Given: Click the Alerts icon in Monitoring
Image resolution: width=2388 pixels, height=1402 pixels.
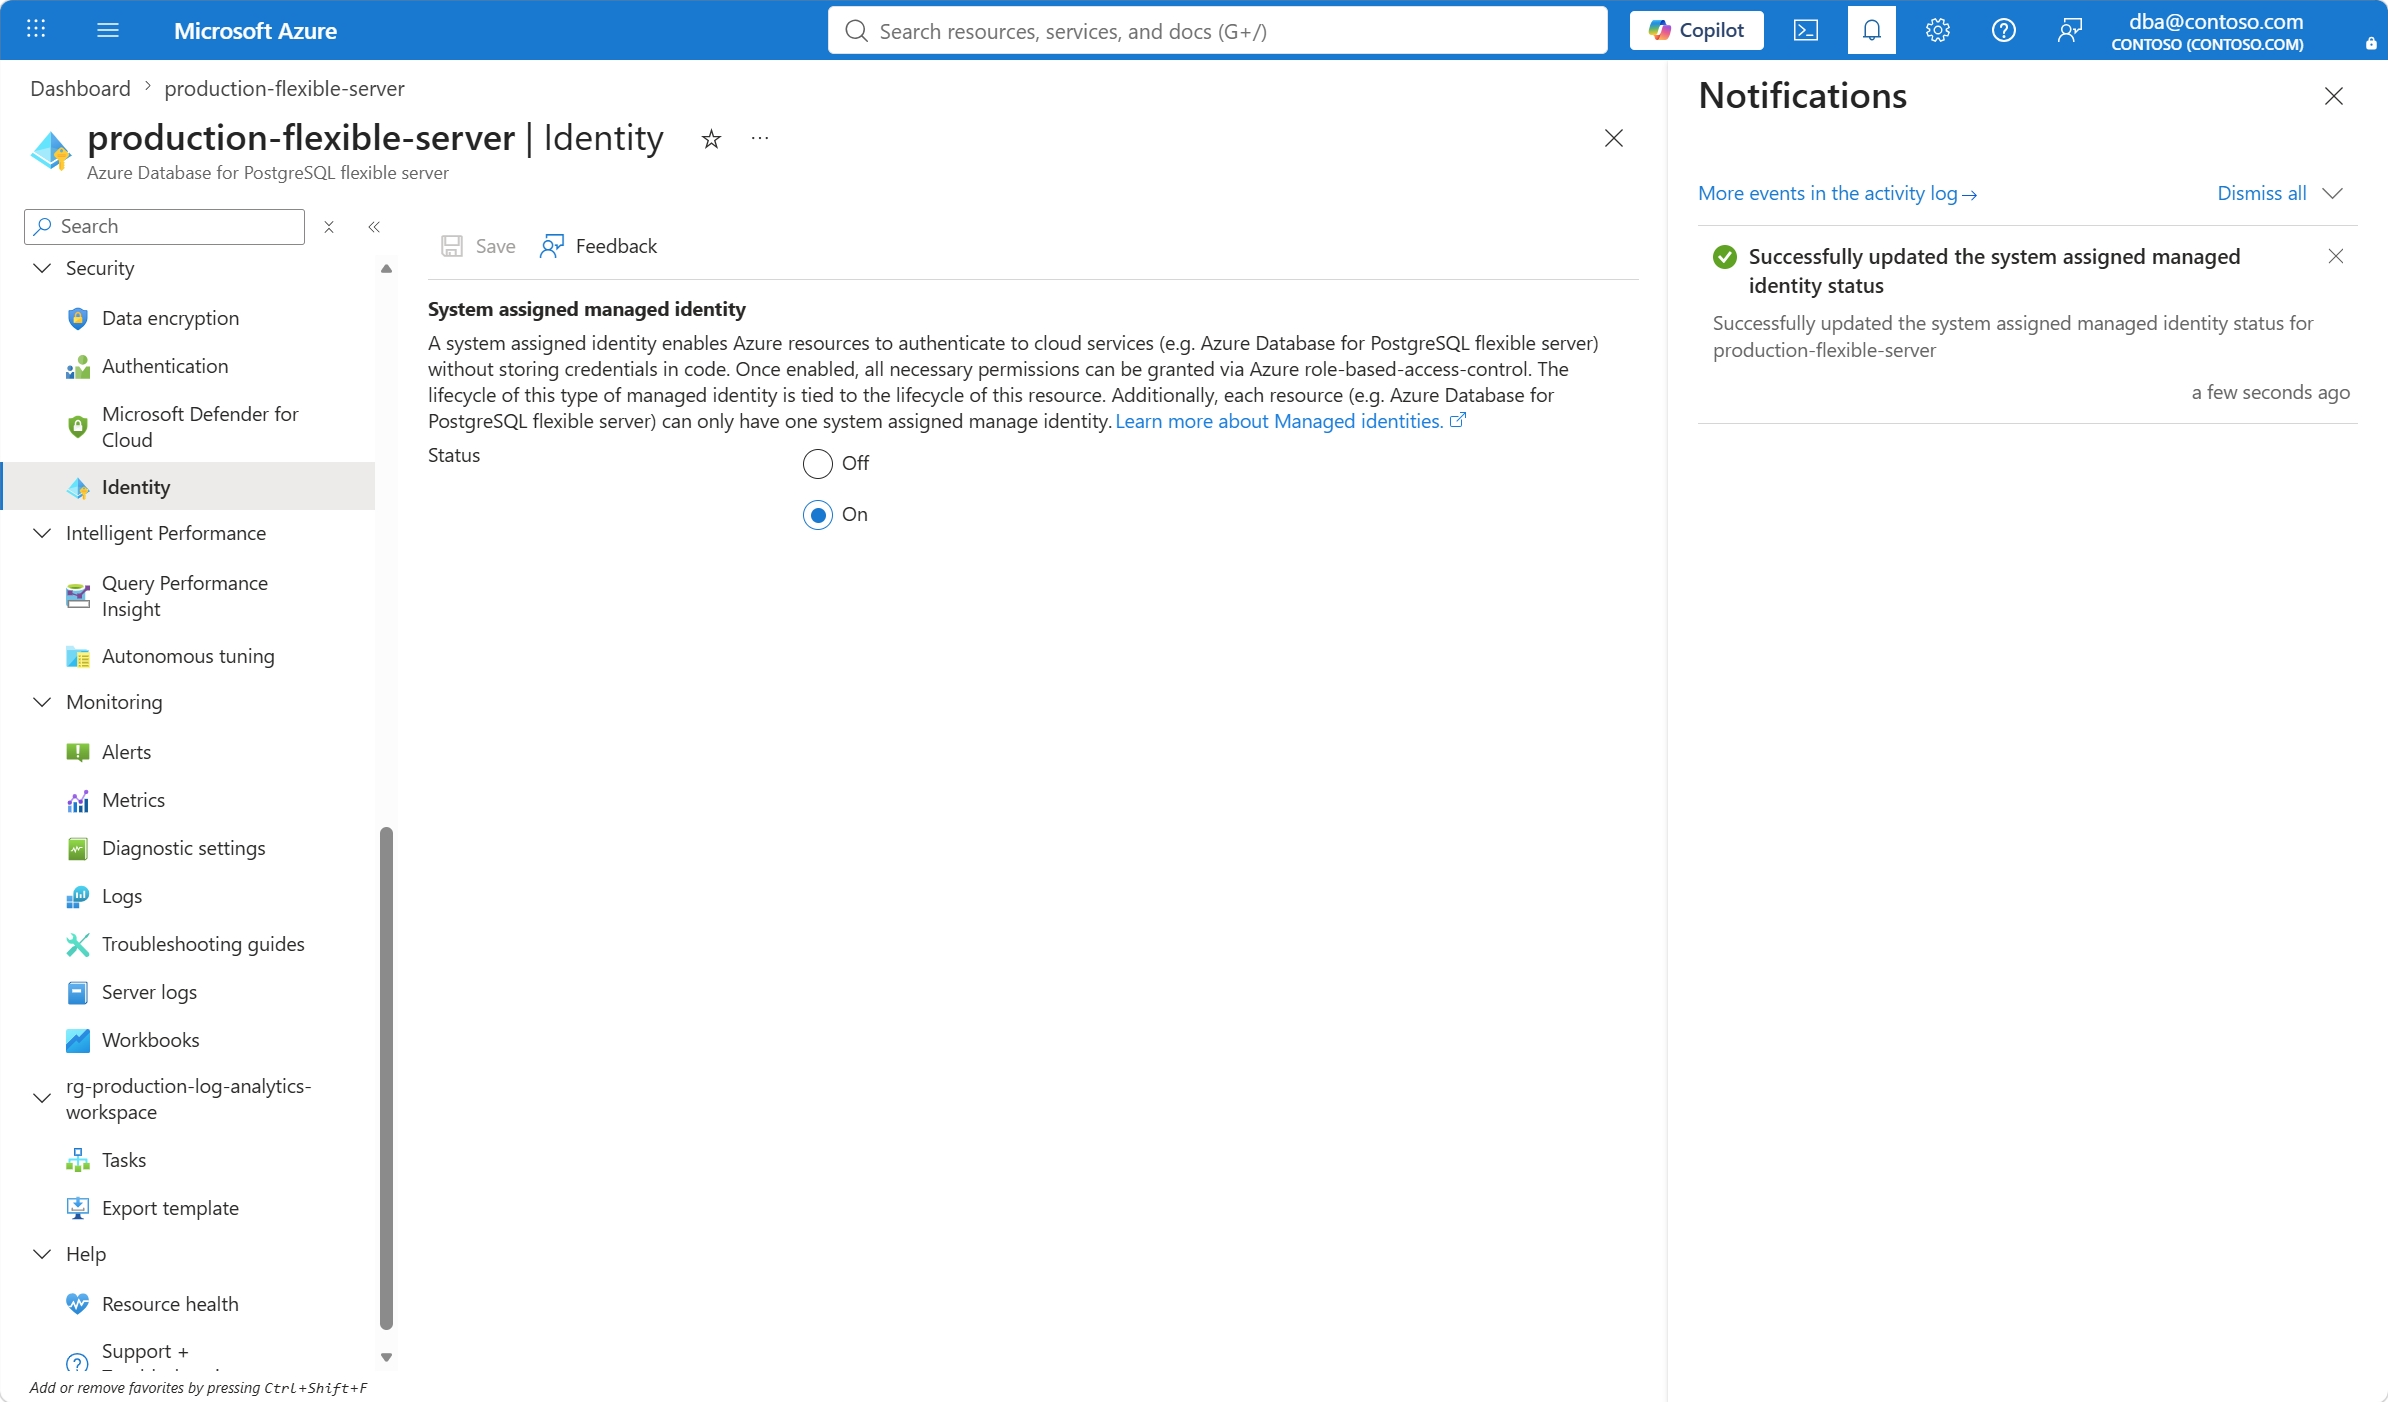Looking at the screenshot, I should (77, 753).
